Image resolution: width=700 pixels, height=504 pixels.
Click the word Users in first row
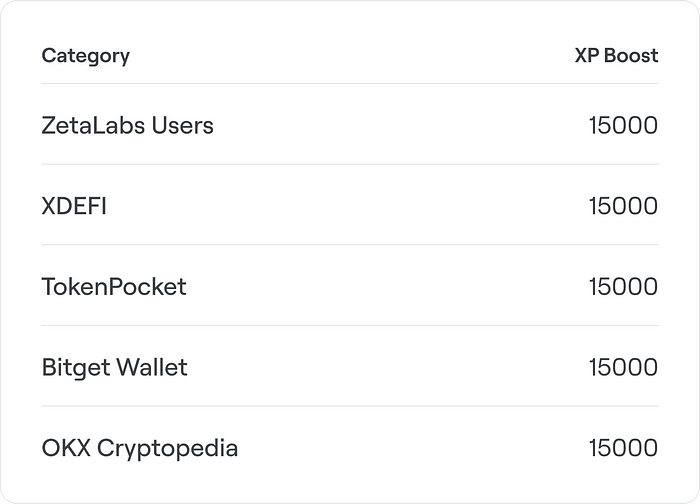click(x=183, y=125)
